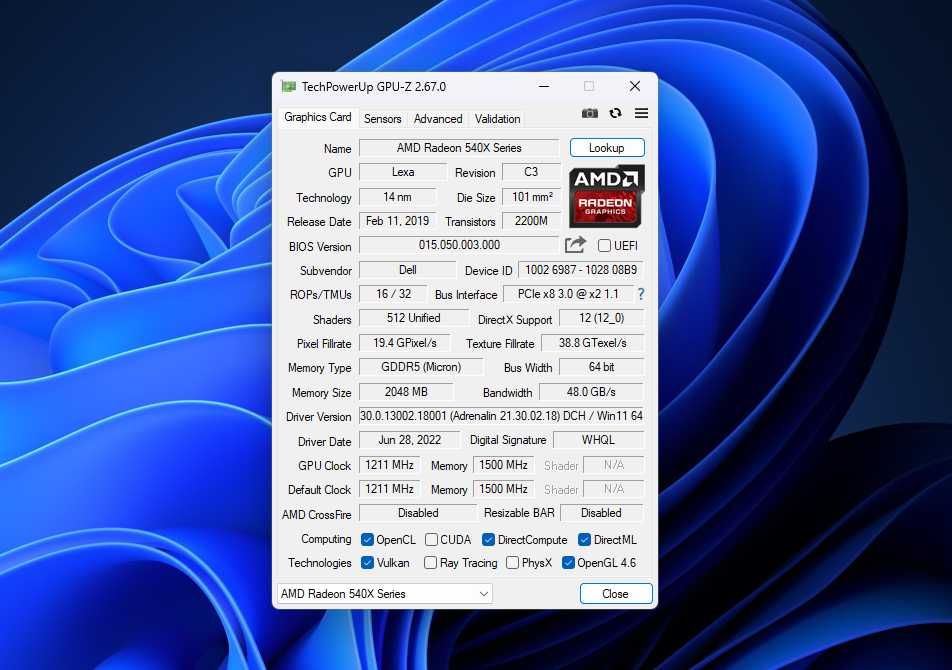
Task: Click the GPU-Z title bar app icon
Action: pyautogui.click(x=288, y=87)
